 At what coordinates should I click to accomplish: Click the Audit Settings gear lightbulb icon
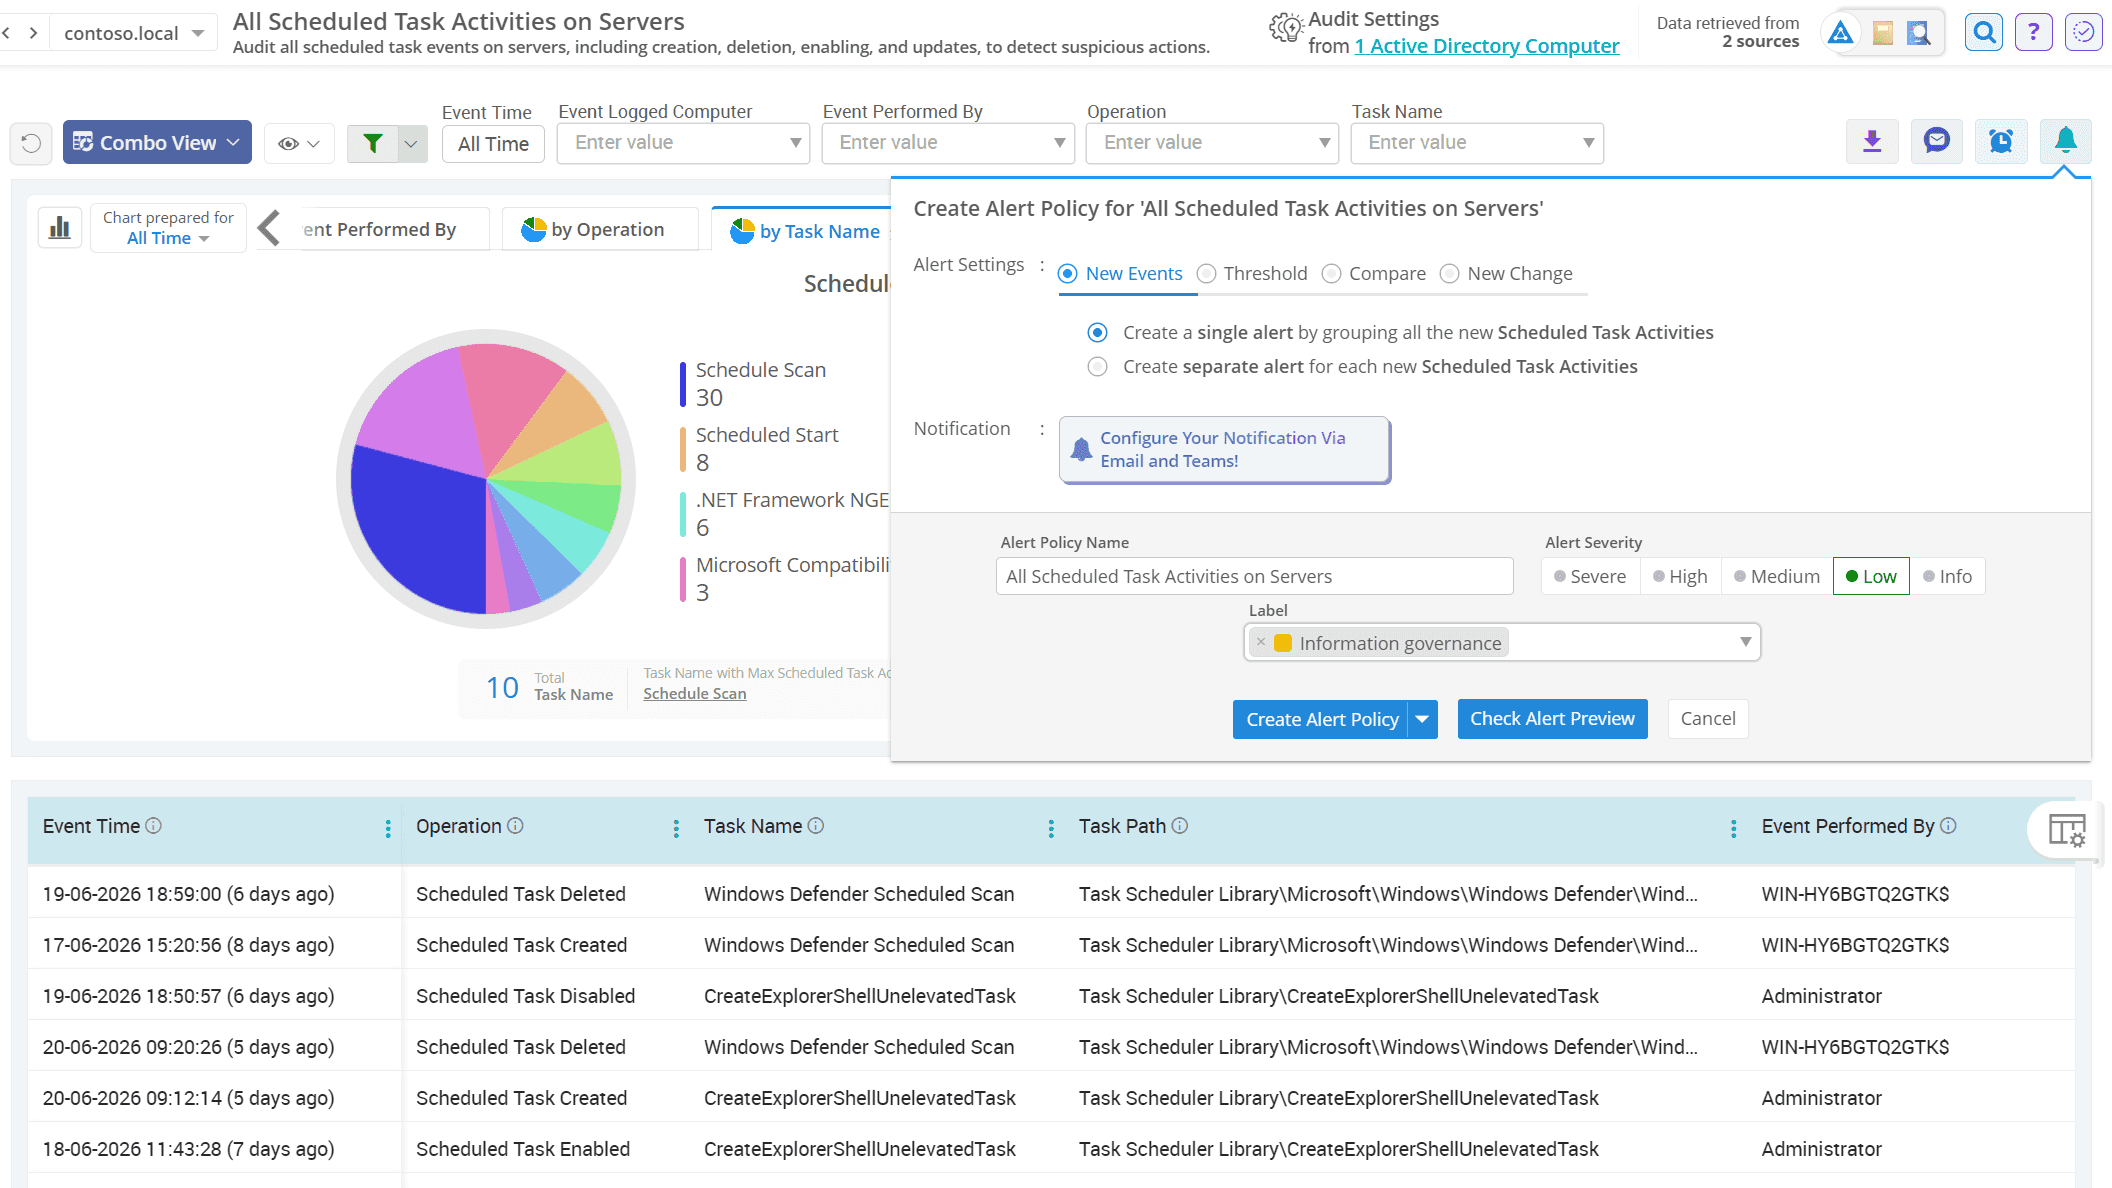tap(1286, 28)
